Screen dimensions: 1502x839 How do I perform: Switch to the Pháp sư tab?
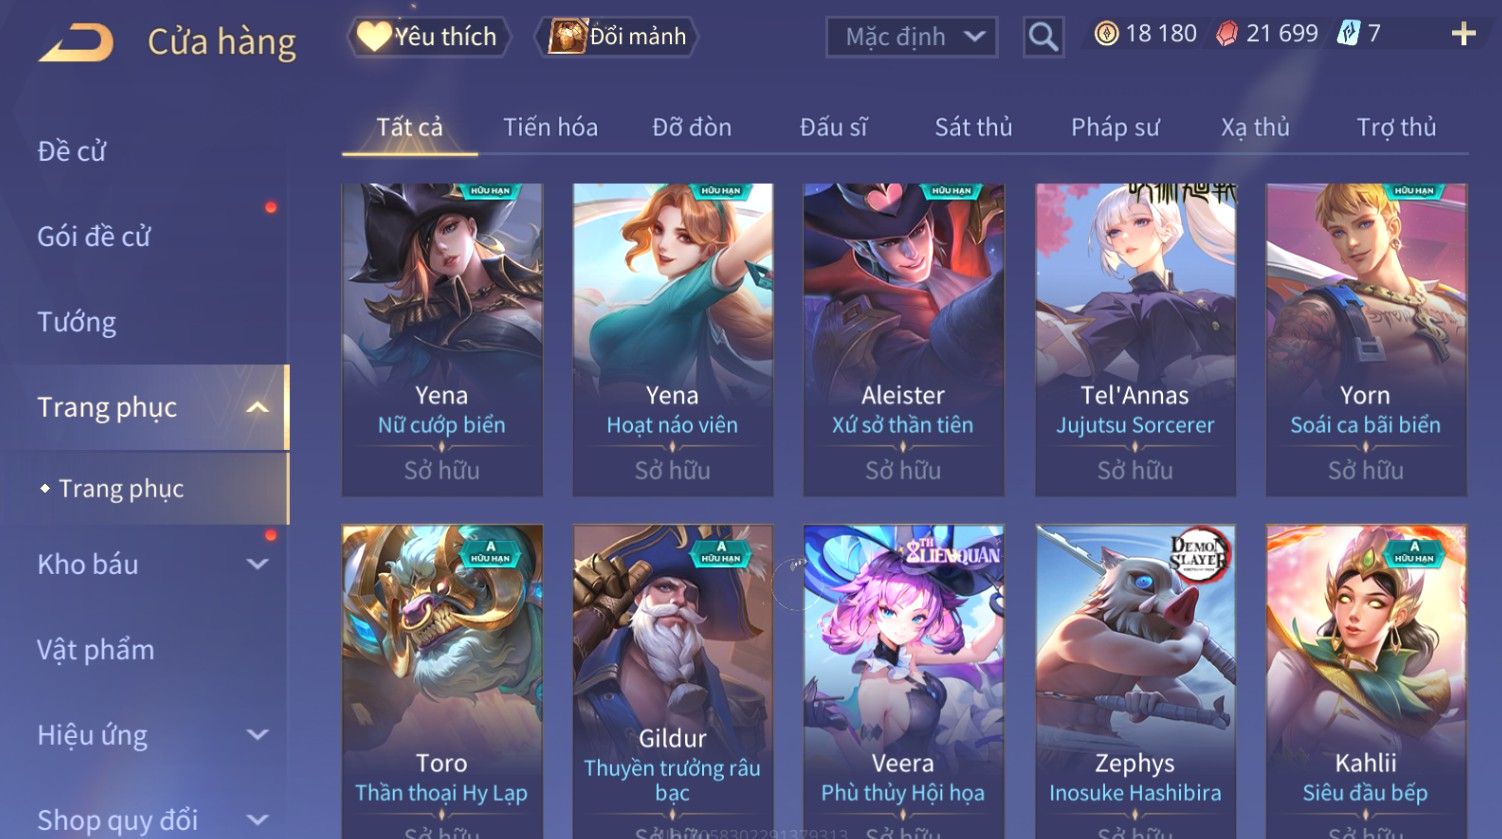[1115, 127]
